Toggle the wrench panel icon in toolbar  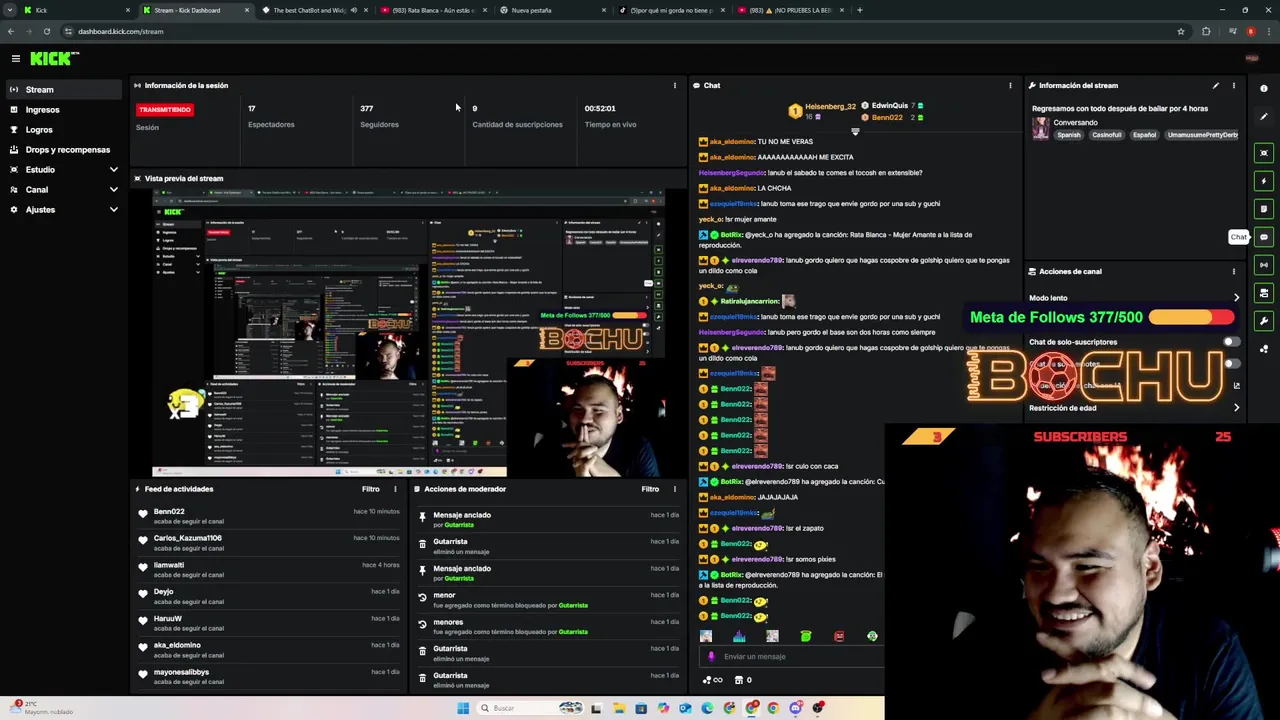tap(1264, 321)
